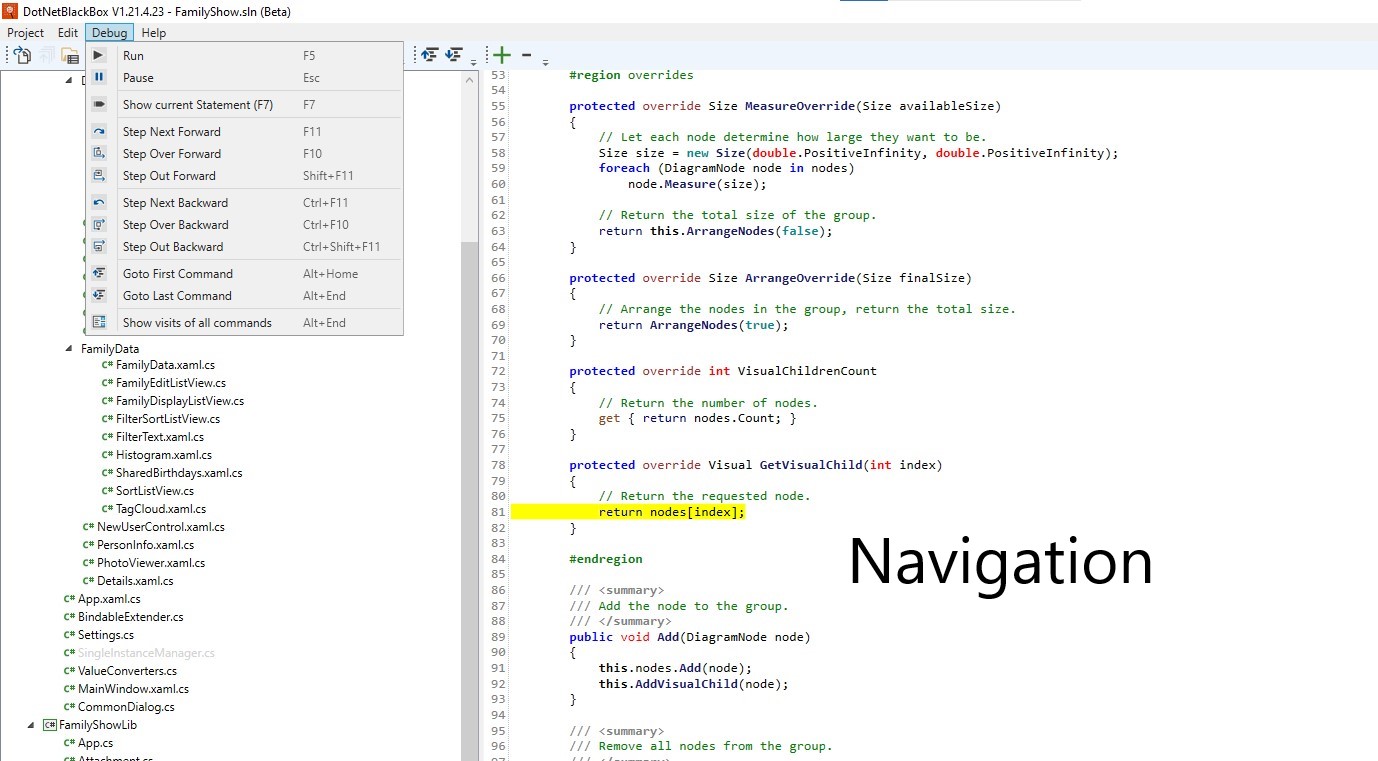Click the Step Over Forward icon

(x=99, y=154)
